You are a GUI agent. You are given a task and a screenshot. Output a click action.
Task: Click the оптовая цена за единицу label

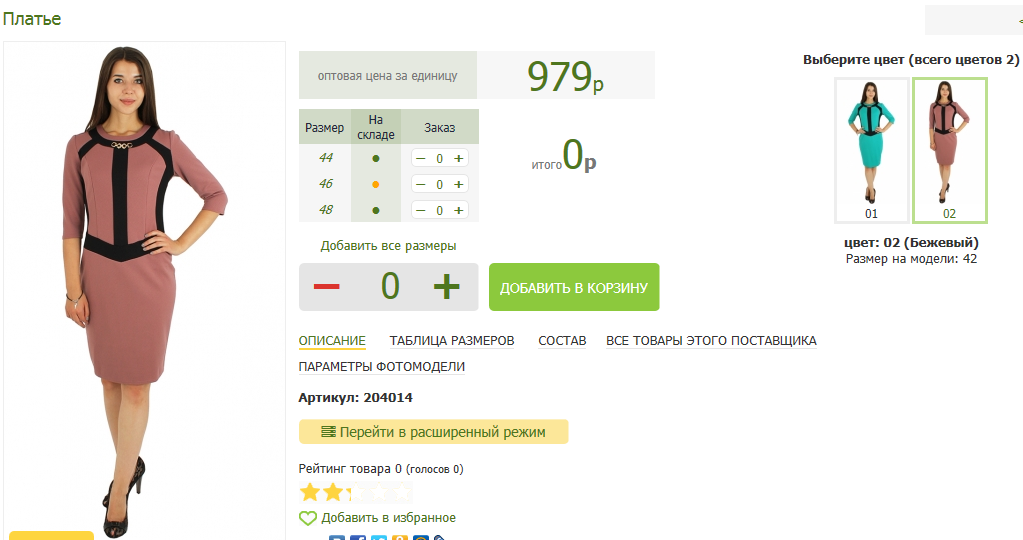(388, 76)
